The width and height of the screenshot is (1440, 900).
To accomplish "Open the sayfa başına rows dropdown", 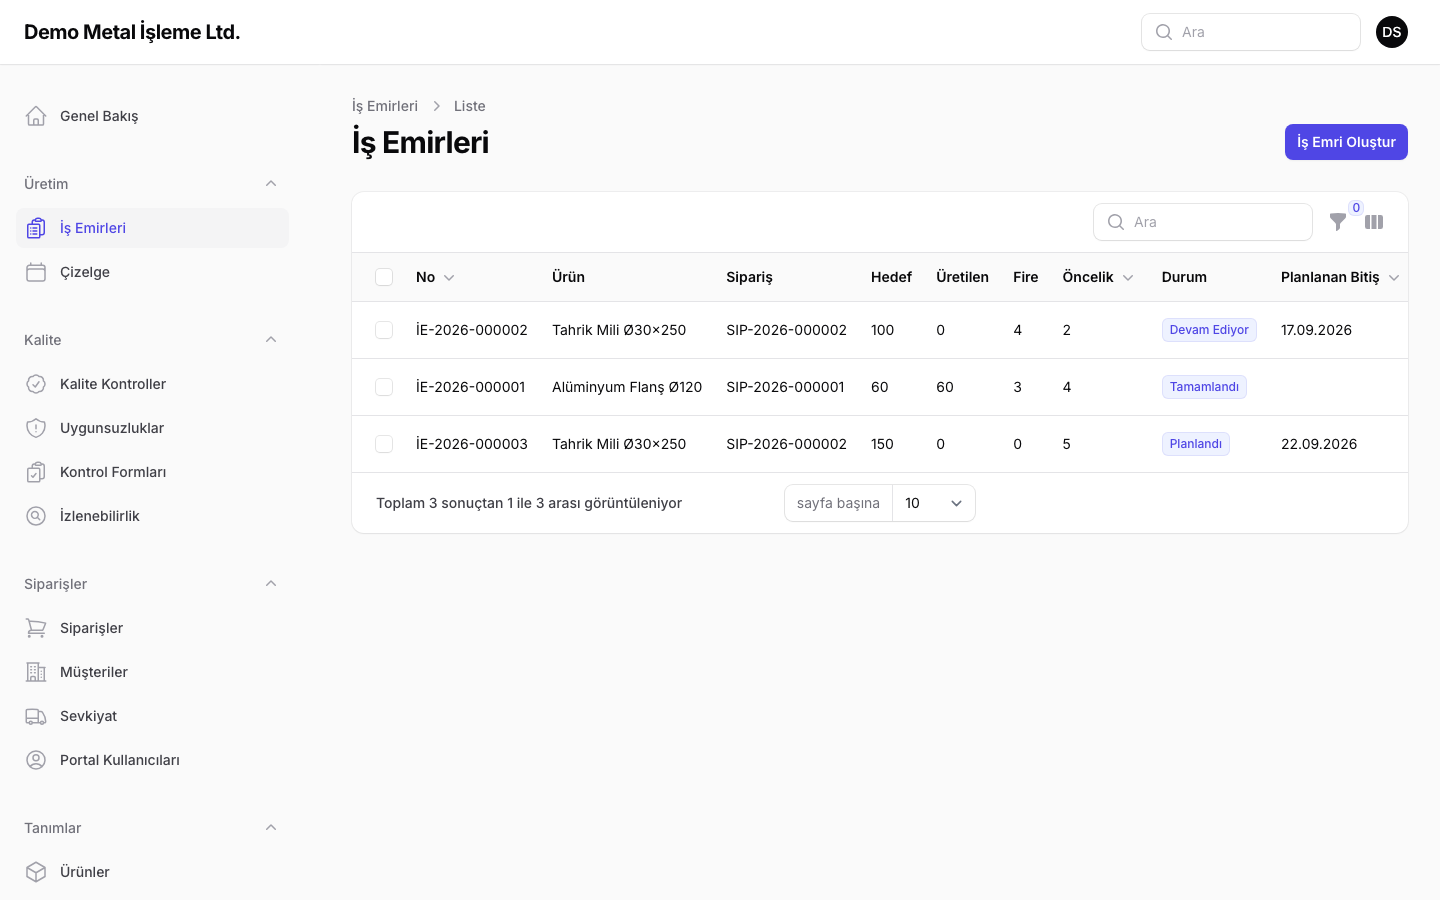I will (934, 503).
